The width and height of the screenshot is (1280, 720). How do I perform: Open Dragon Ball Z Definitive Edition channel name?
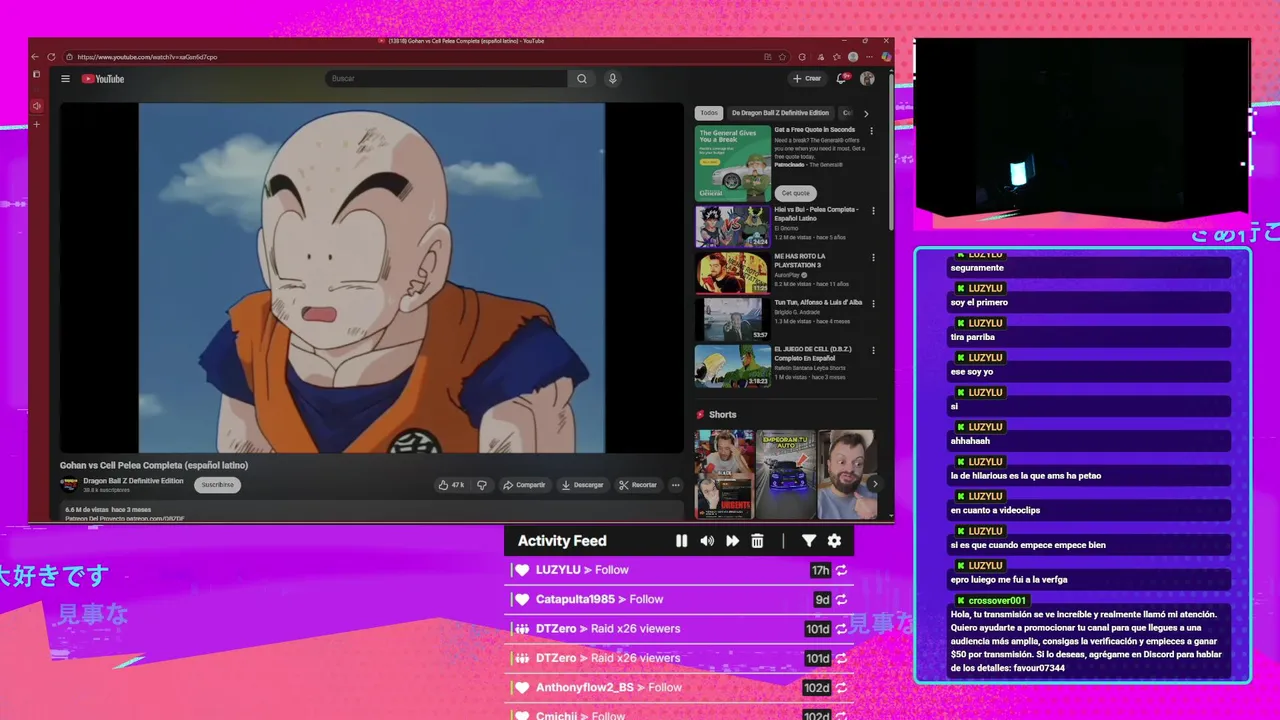point(133,481)
